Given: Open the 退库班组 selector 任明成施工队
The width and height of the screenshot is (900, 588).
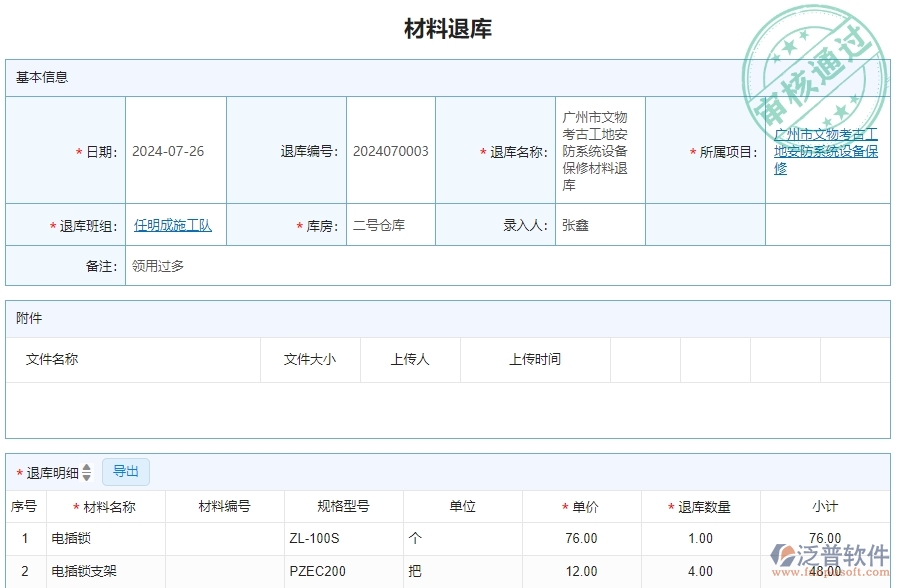Looking at the screenshot, I should pyautogui.click(x=172, y=224).
